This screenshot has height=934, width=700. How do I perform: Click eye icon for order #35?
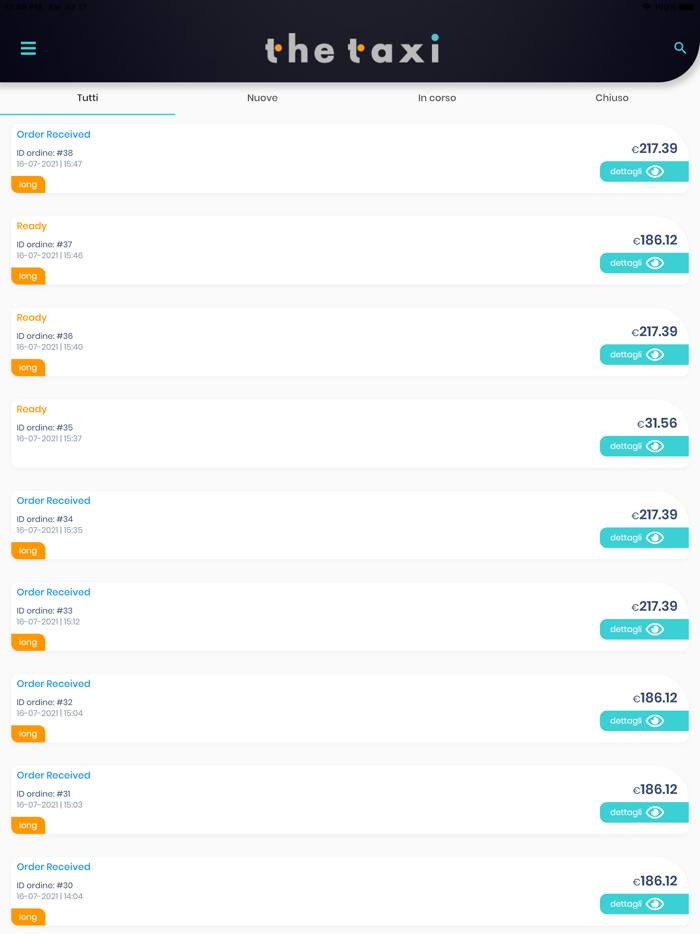pos(655,446)
